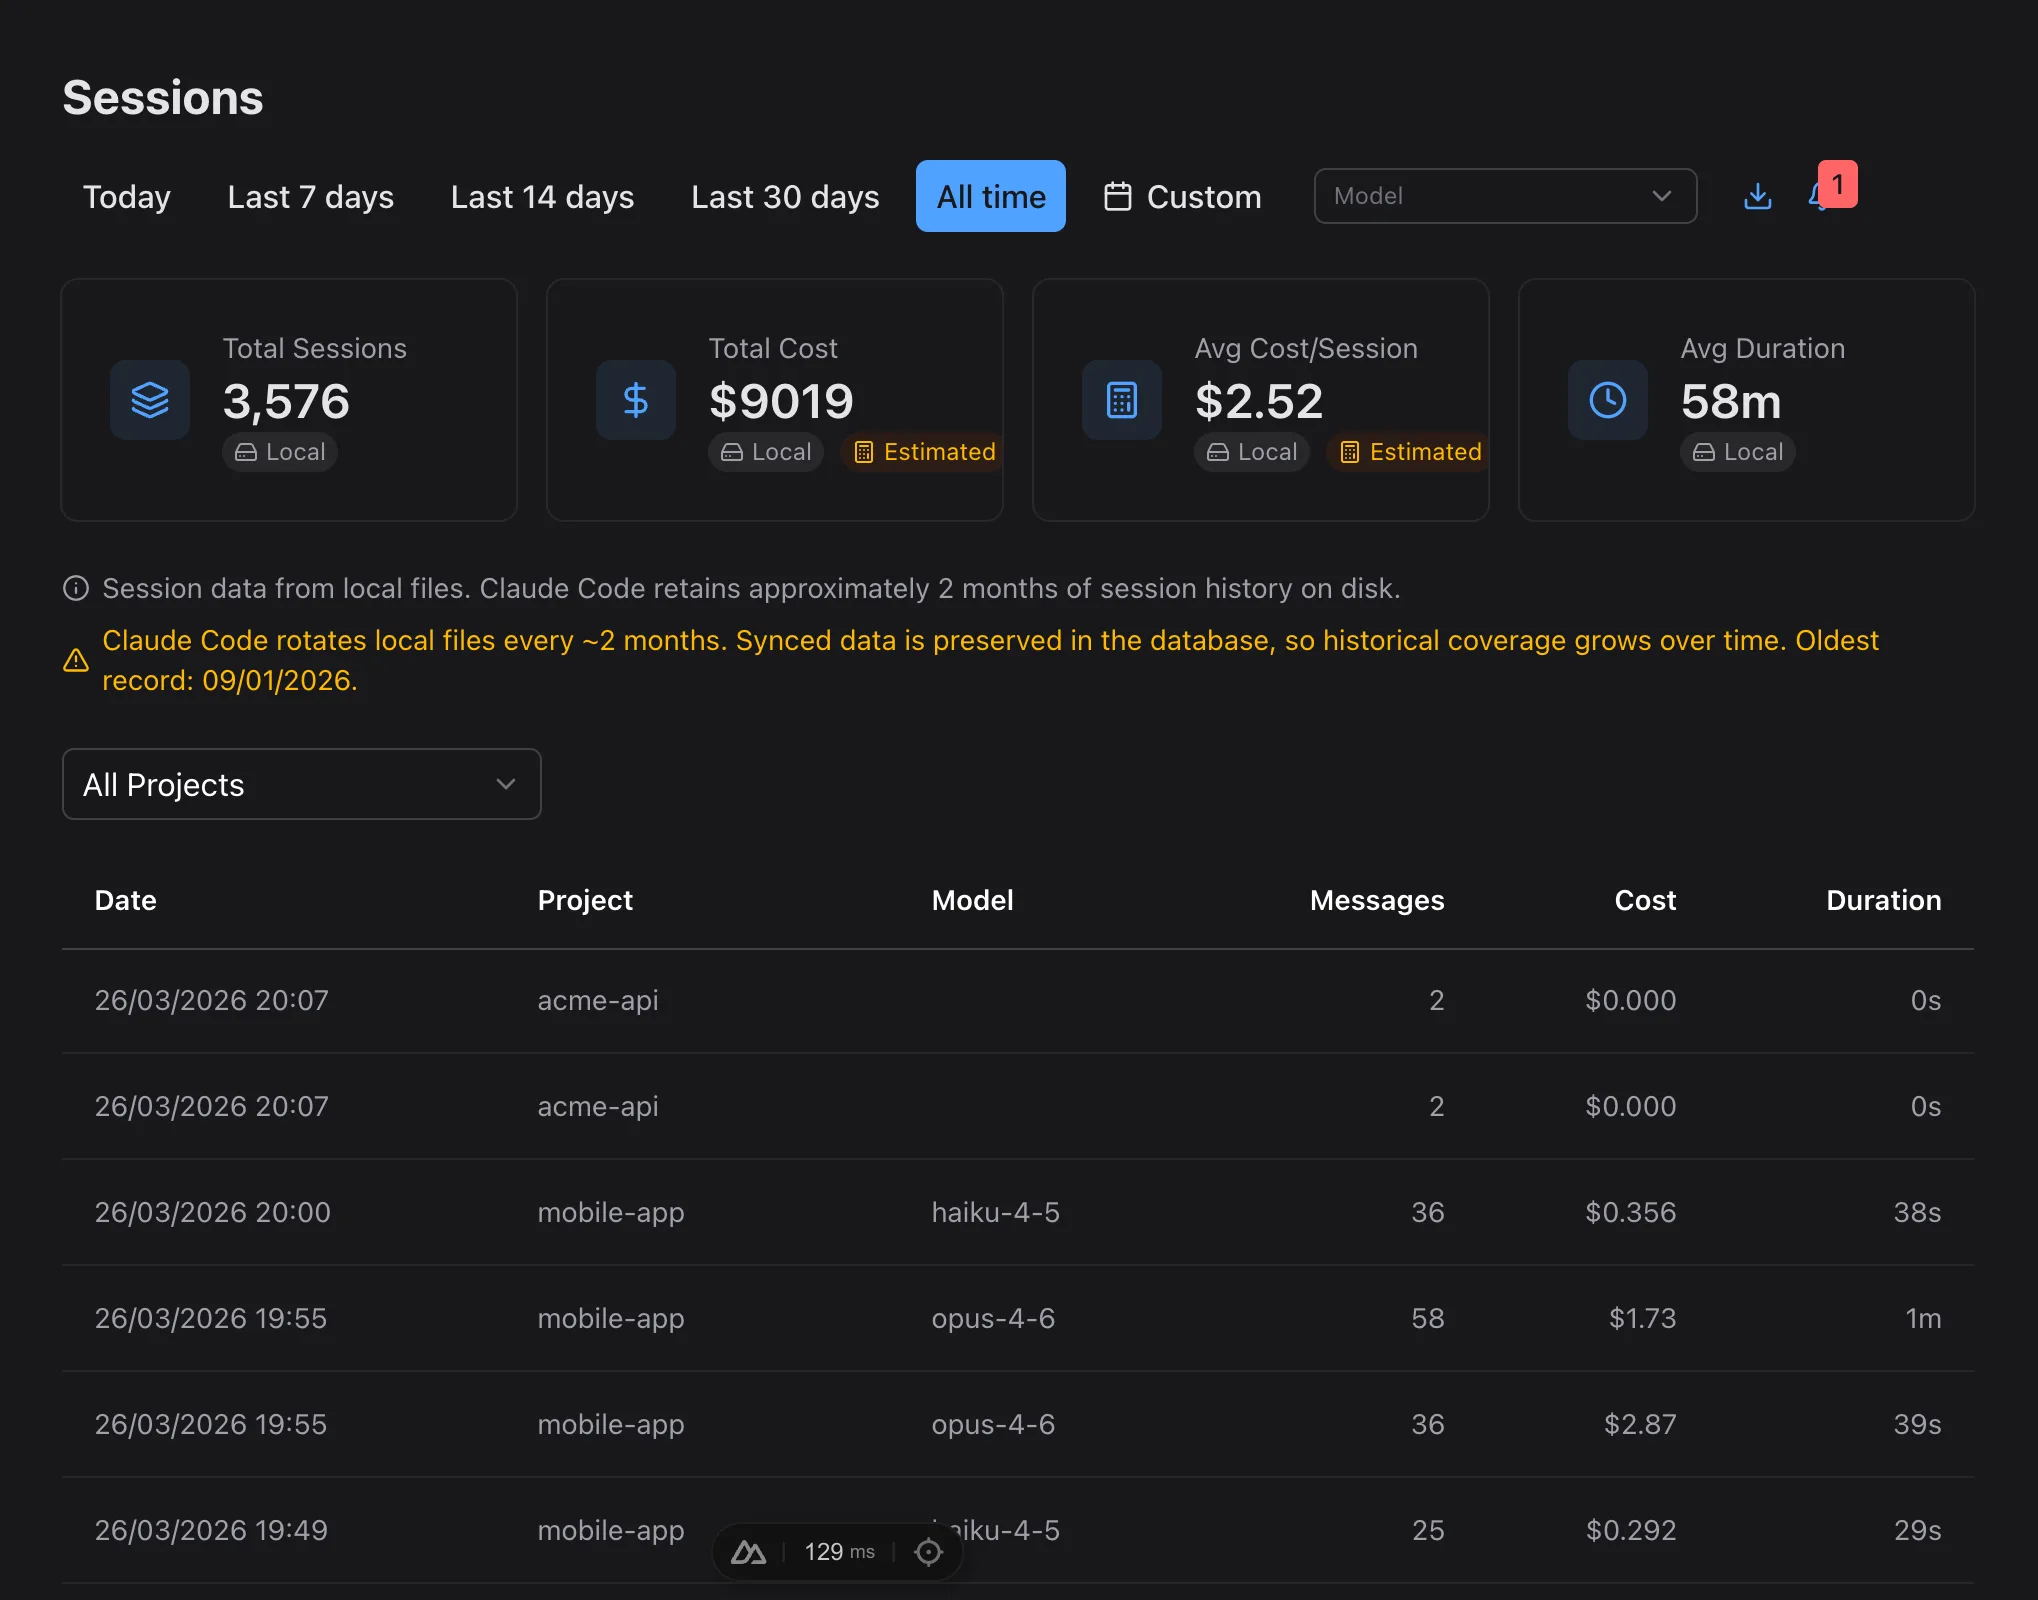
Task: Click the haiku-4-5 model in the 20:00 row
Action: click(995, 1212)
